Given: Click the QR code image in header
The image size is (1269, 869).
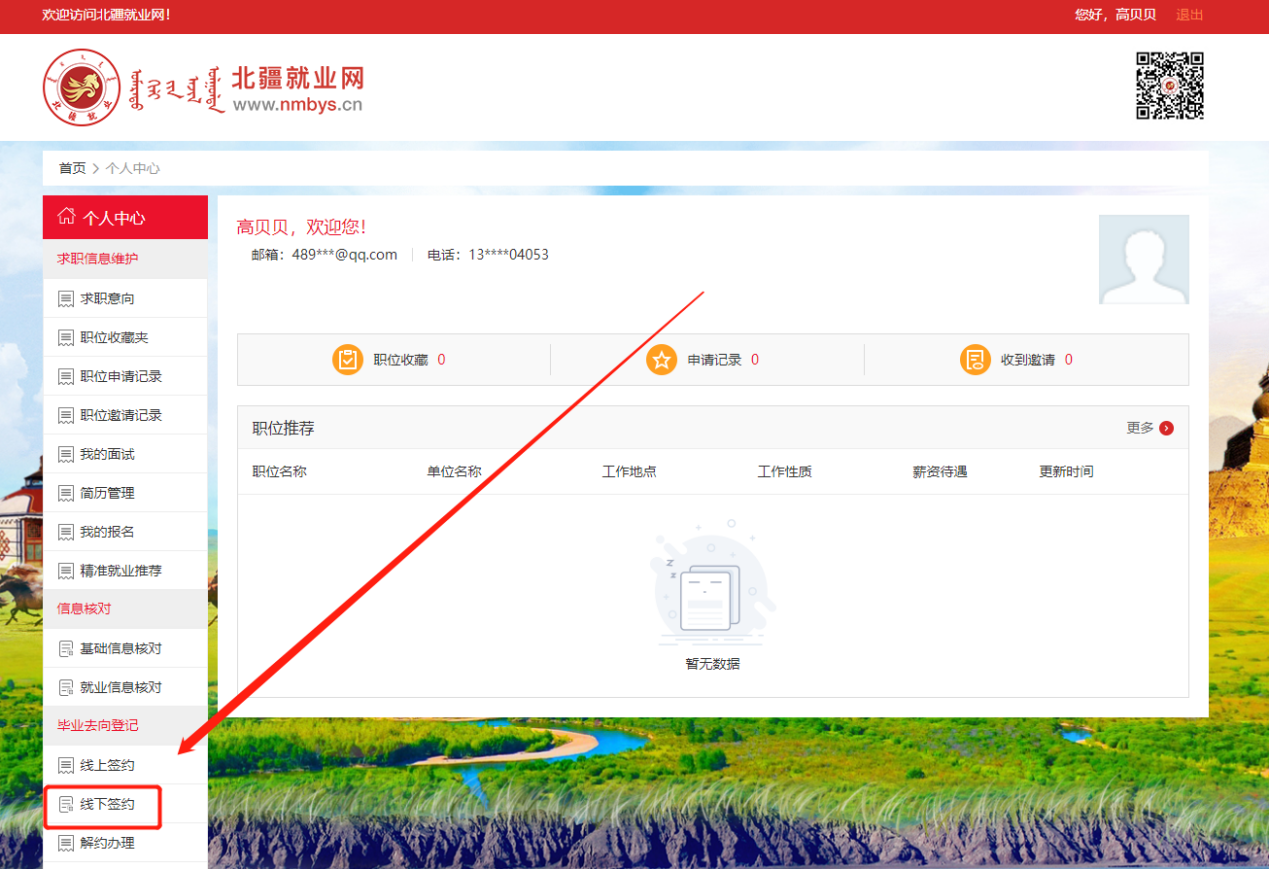Looking at the screenshot, I should tap(1169, 86).
